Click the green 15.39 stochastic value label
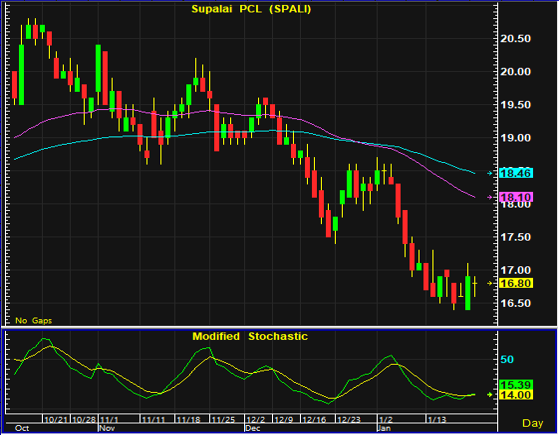The height and width of the screenshot is (435, 559). (x=516, y=385)
